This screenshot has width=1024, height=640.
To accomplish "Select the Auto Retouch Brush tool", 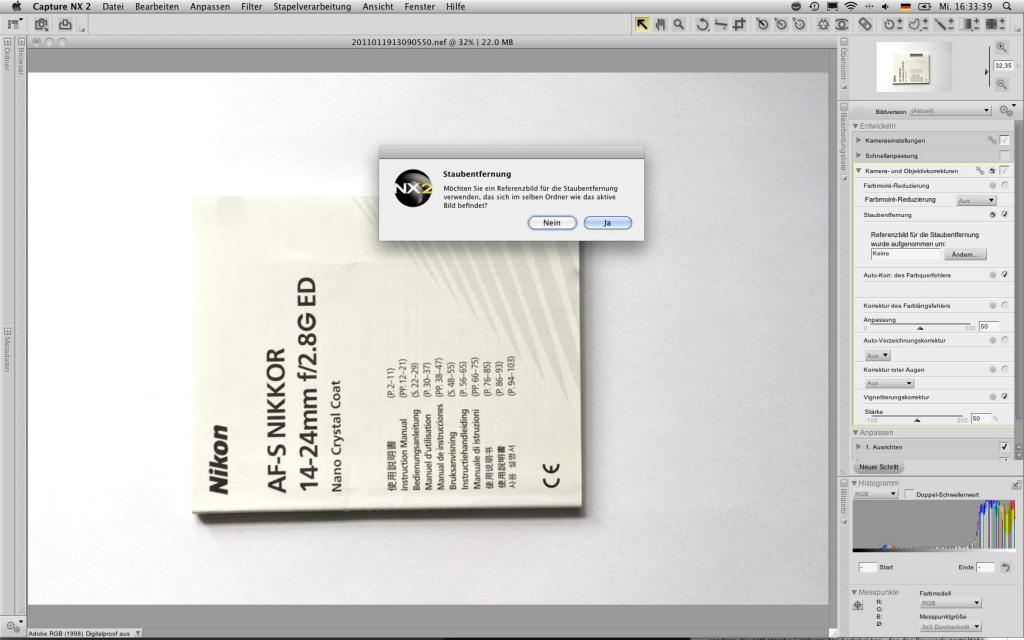I will pos(865,24).
